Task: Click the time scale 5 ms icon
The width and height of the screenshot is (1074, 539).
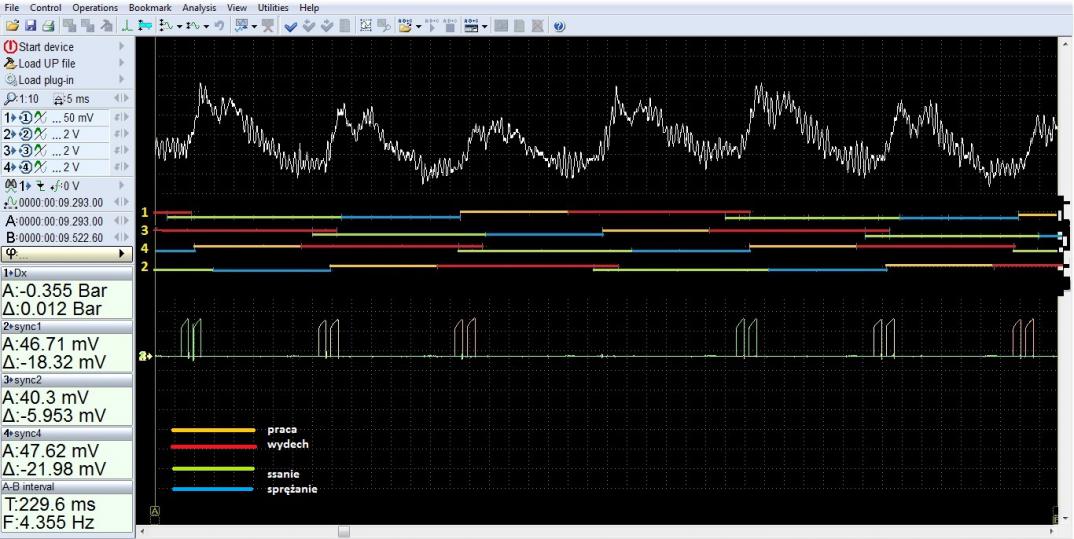Action: pyautogui.click(x=56, y=99)
